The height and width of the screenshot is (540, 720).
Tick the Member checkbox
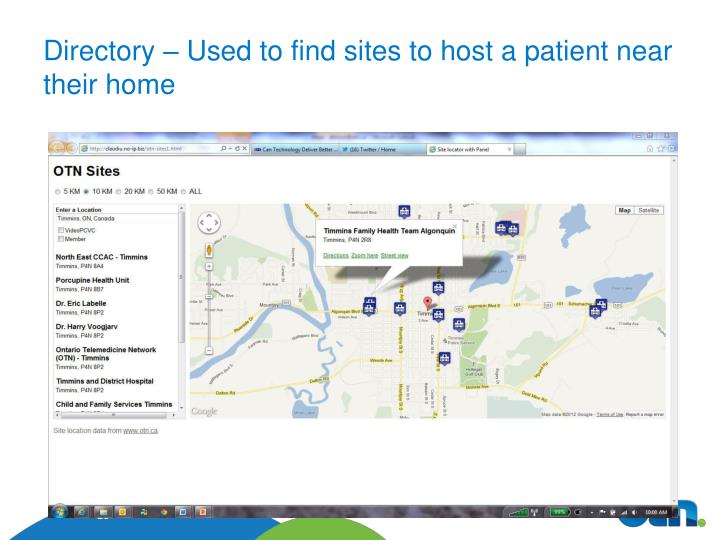click(x=61, y=239)
